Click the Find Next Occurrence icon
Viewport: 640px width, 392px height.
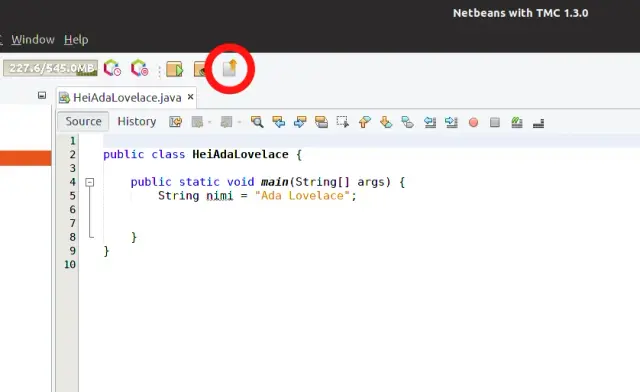click(300, 122)
